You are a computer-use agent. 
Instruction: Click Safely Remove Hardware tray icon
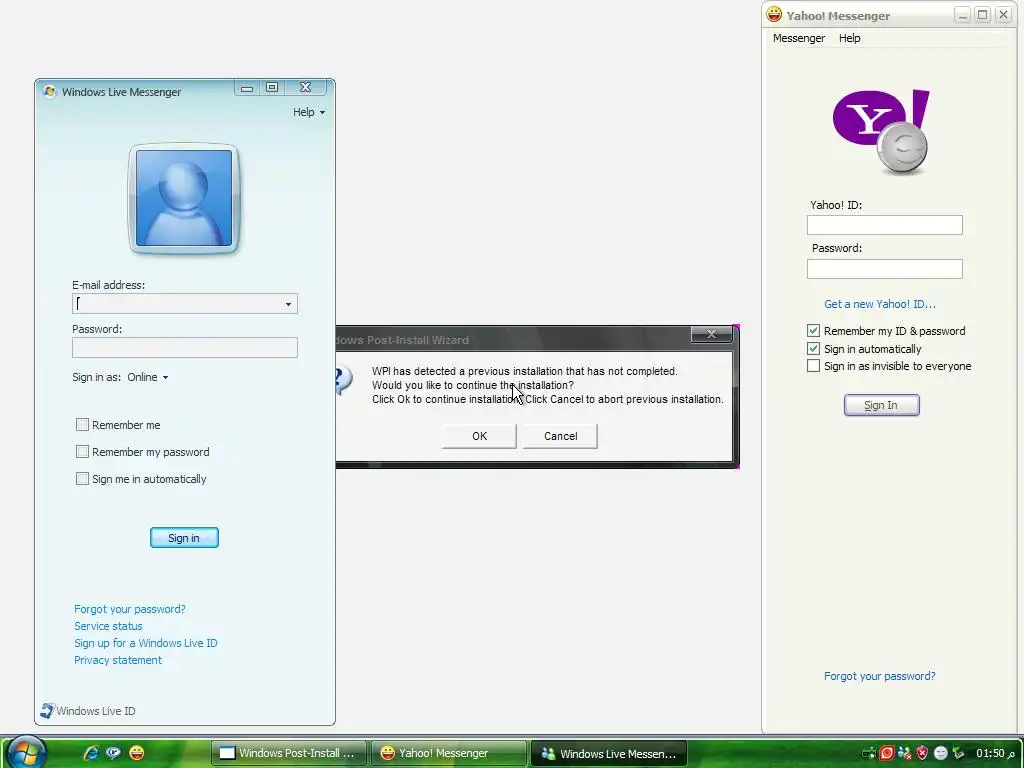click(x=958, y=753)
